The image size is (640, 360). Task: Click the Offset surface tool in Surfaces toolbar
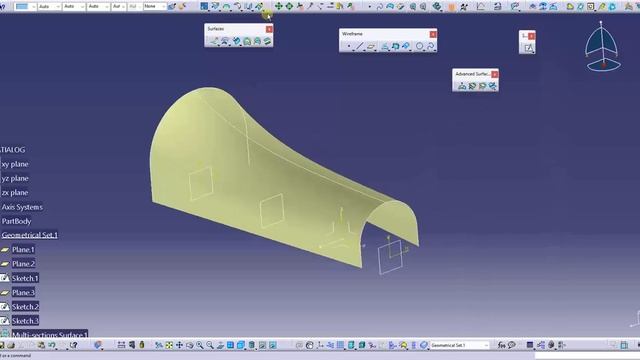[x=224, y=41]
